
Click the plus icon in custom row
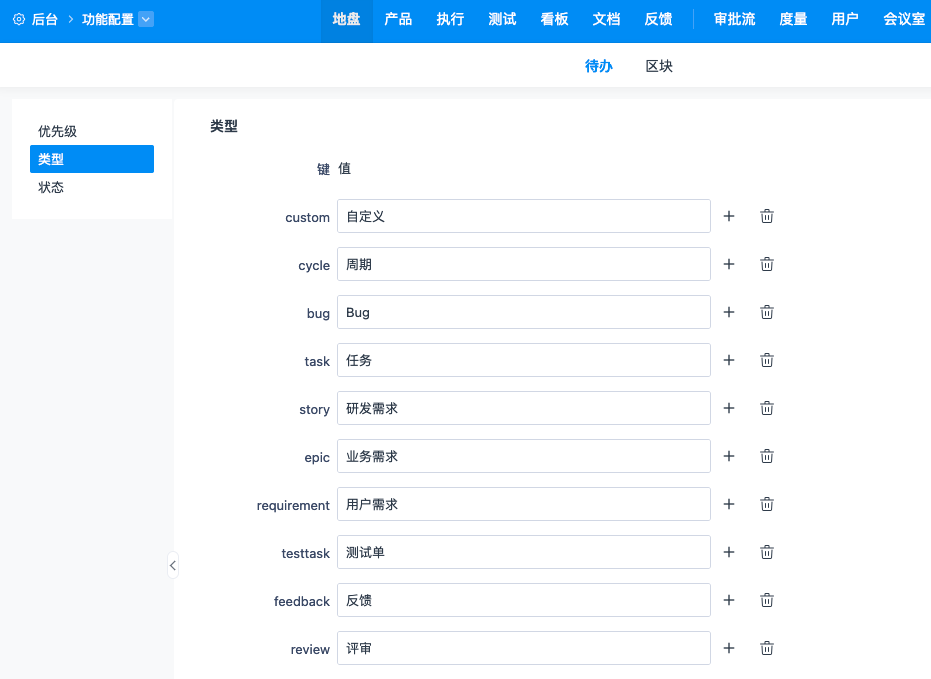tap(729, 216)
